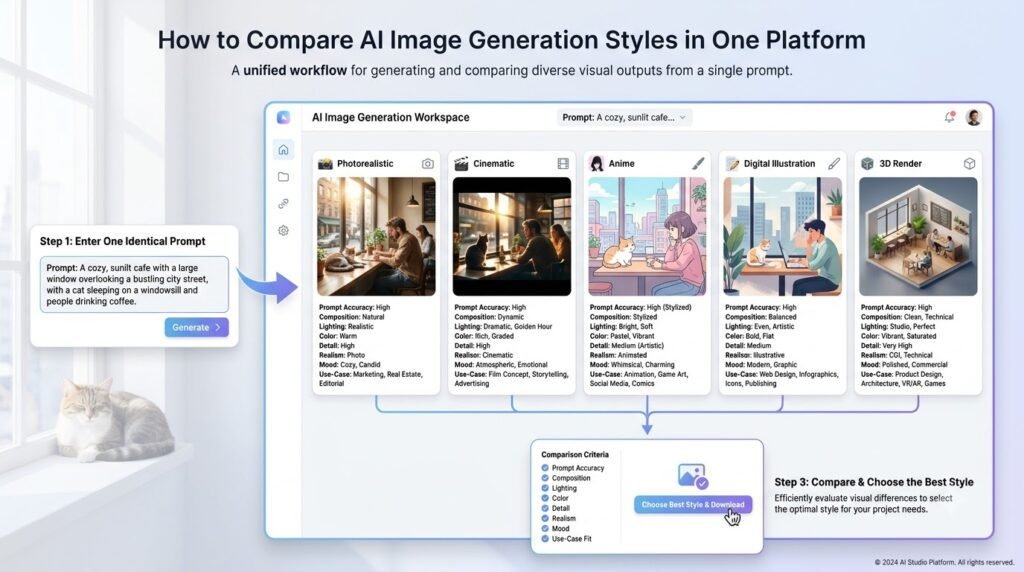Select the Photorealistic style header
The height and width of the screenshot is (572, 1024).
[365, 164]
